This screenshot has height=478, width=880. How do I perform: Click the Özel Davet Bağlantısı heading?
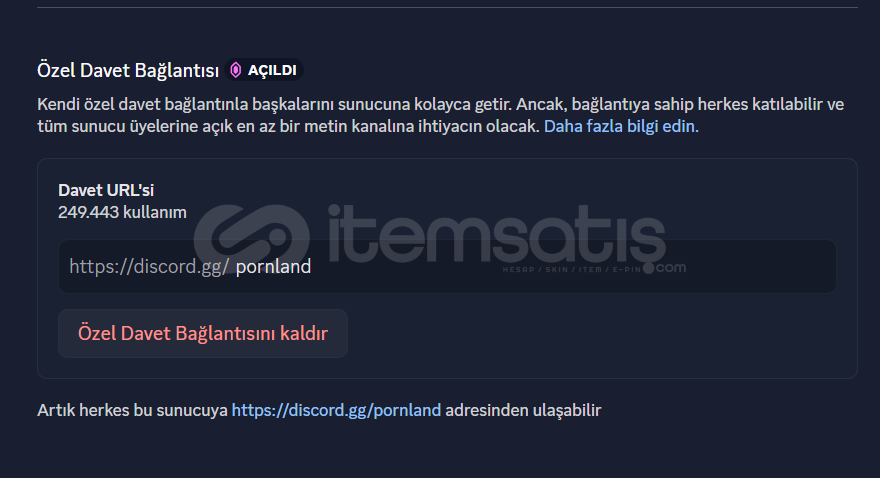tap(128, 71)
